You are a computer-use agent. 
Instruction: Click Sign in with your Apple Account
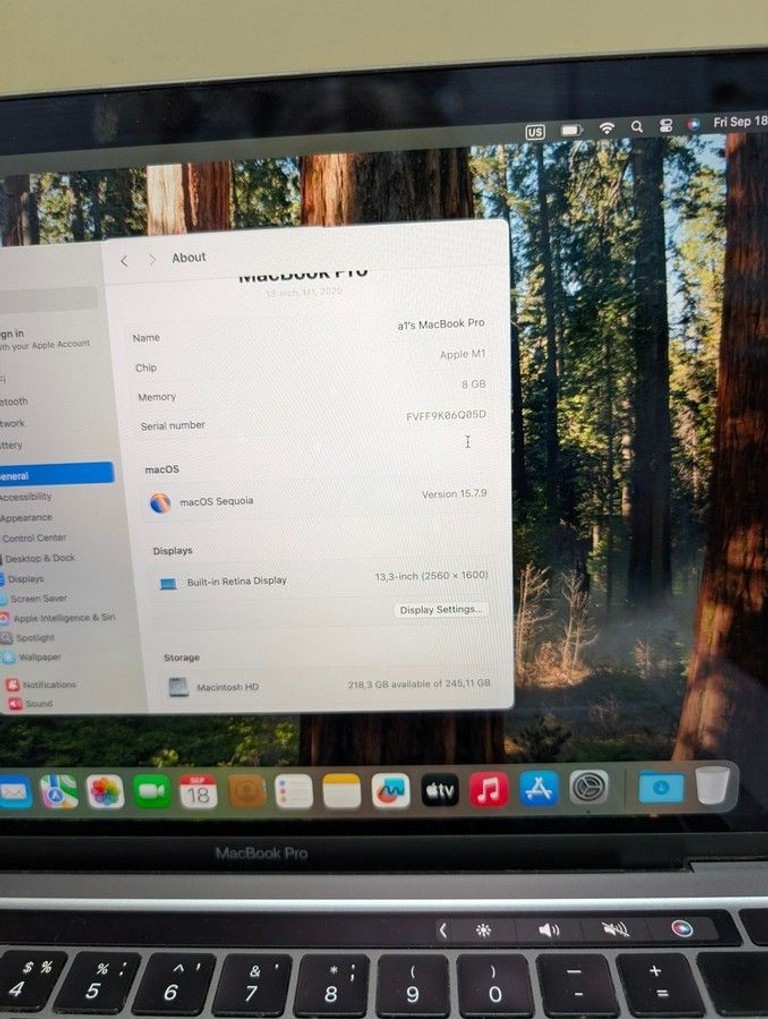[x=44, y=339]
